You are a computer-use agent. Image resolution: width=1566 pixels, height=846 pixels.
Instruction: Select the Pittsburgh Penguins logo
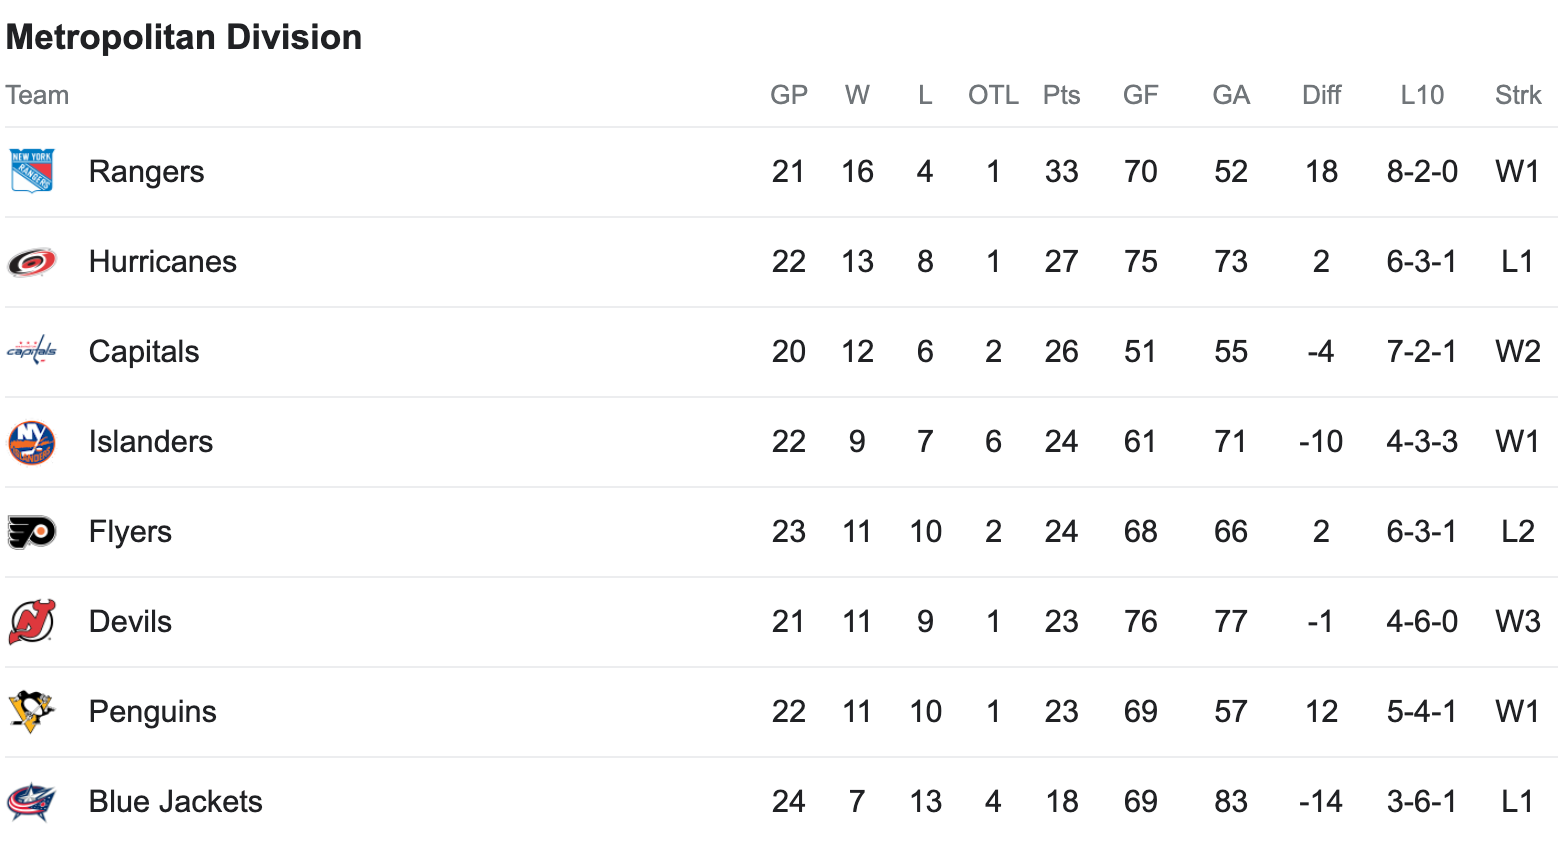click(x=32, y=711)
